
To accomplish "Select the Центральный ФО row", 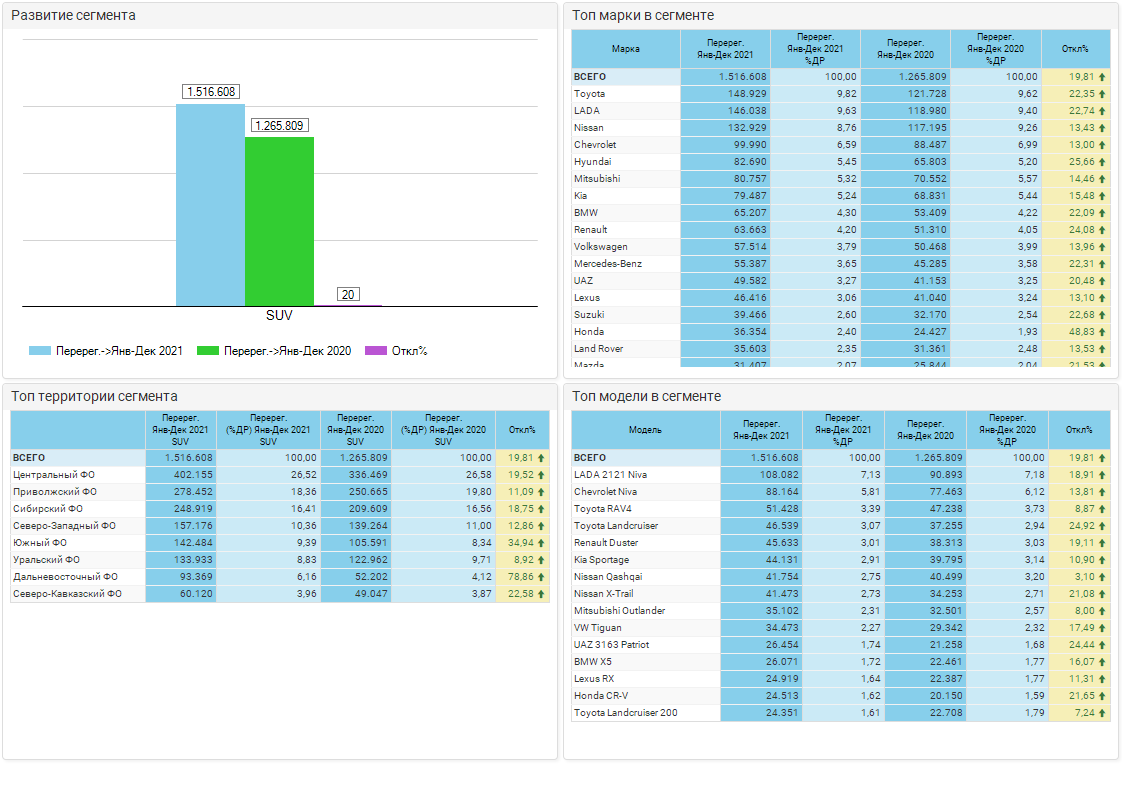I will point(55,475).
